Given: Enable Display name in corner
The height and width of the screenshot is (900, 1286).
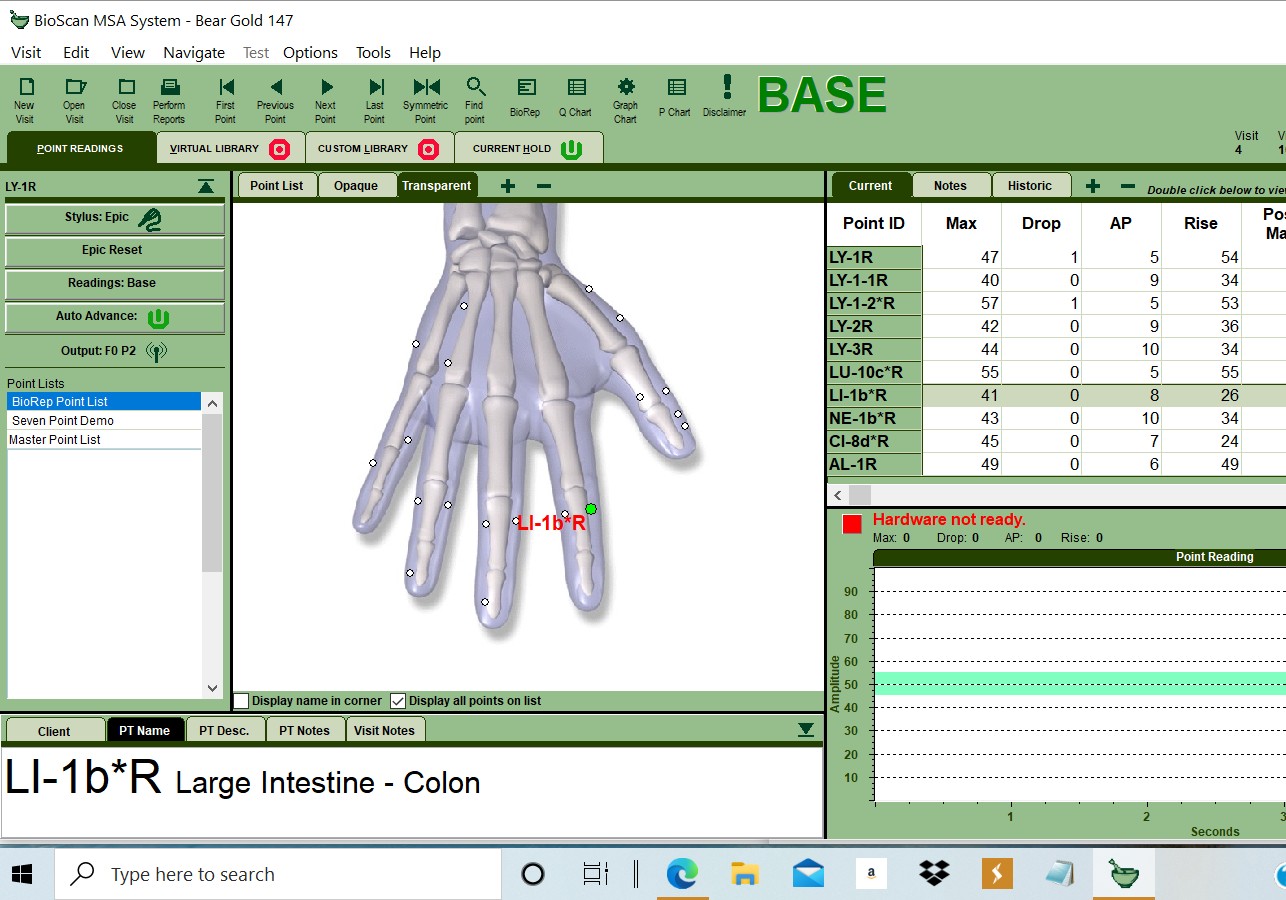Looking at the screenshot, I should (x=240, y=700).
